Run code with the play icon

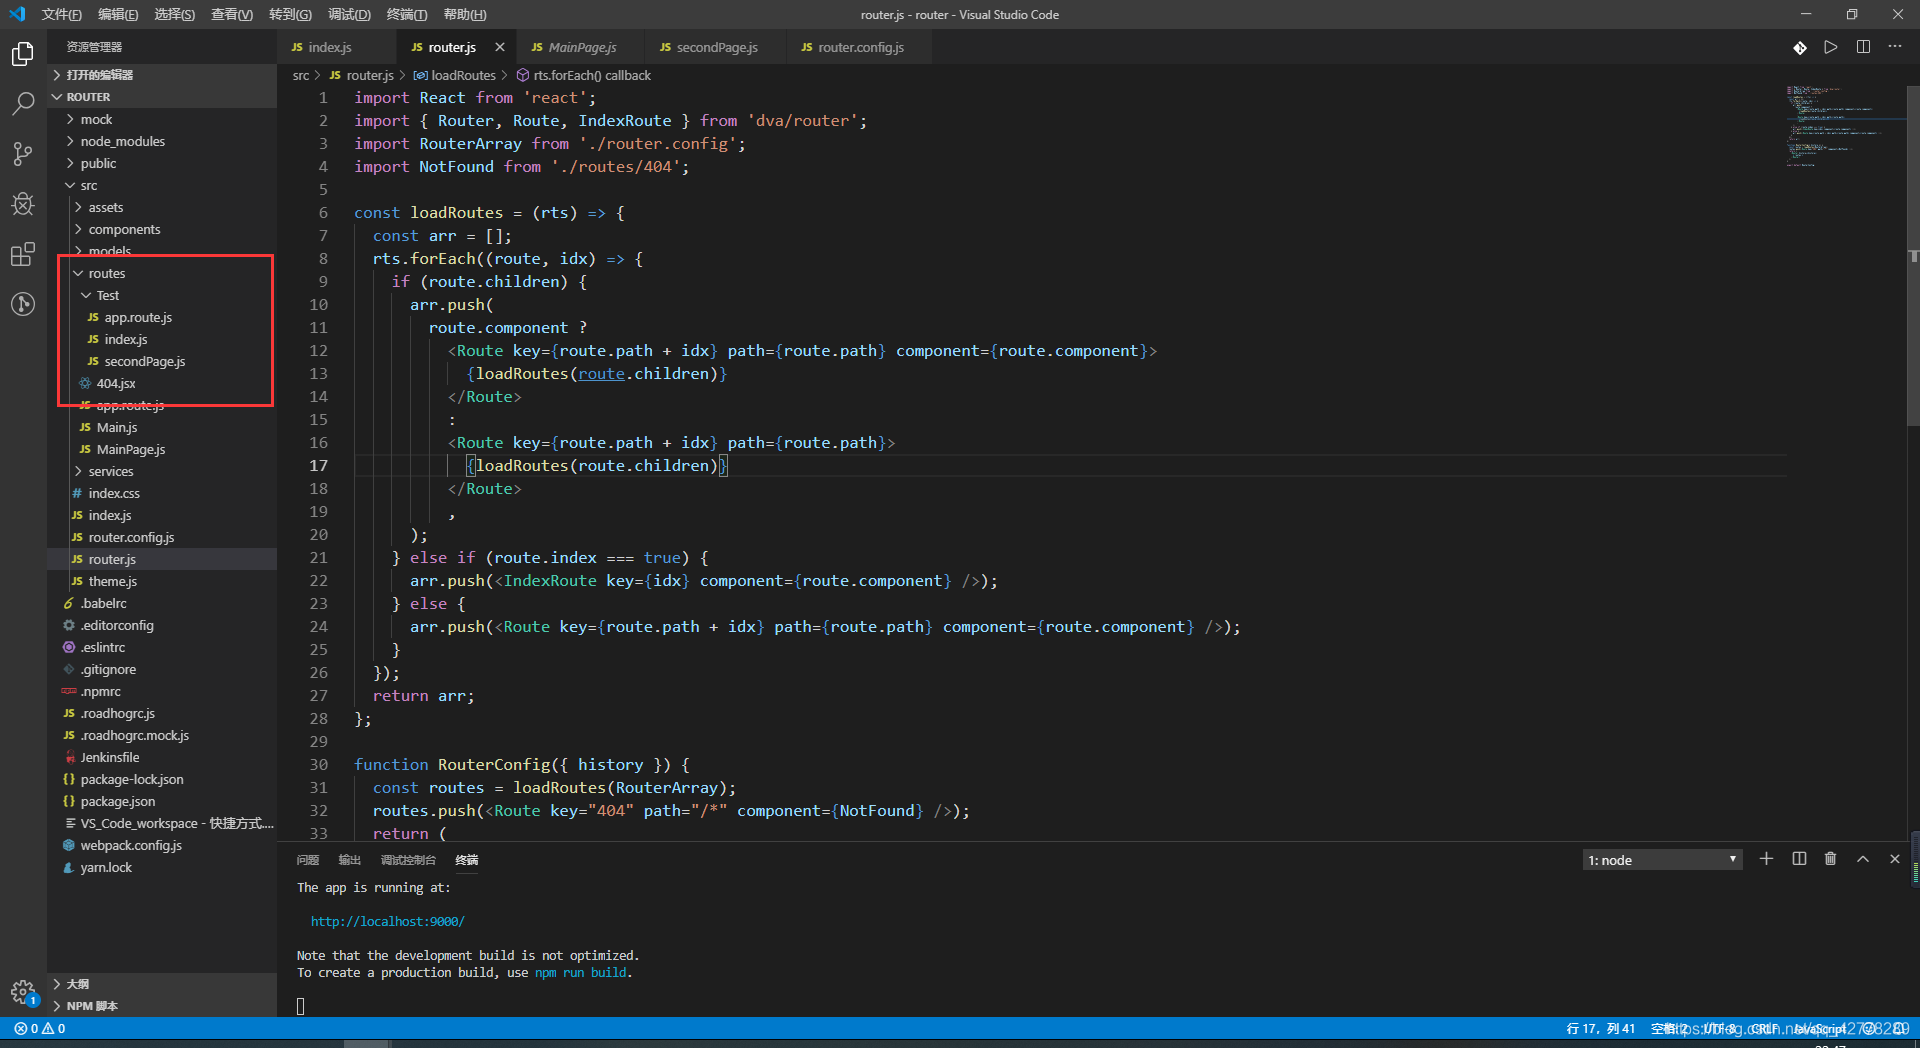(x=1830, y=47)
